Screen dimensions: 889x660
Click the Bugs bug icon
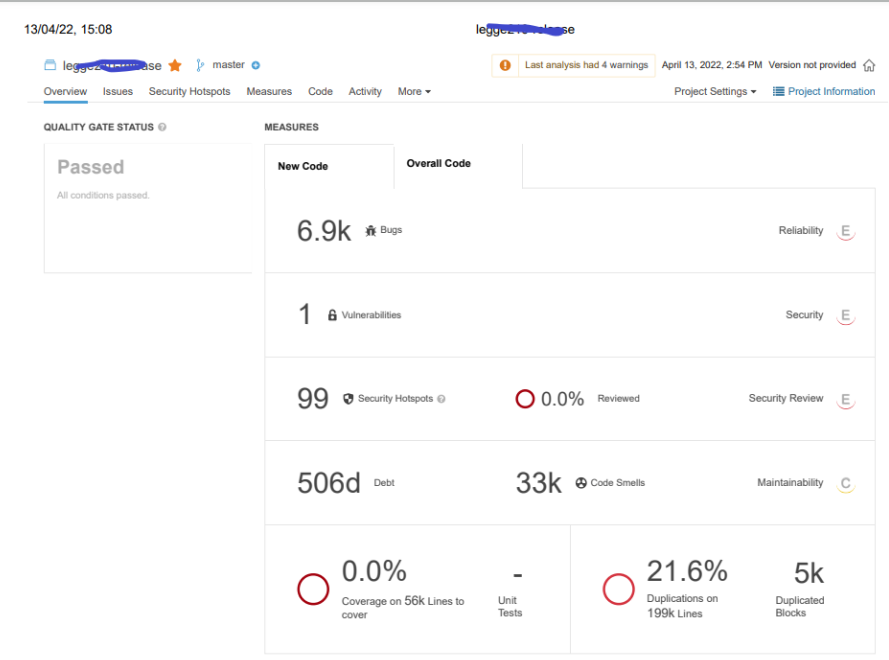(371, 230)
